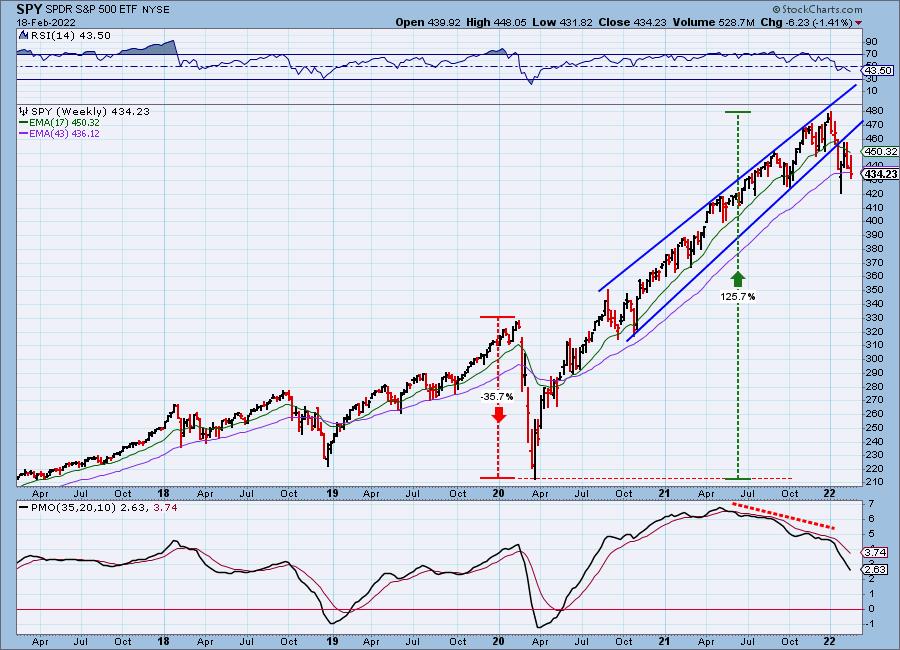Click the 3.74 PMO signal tag on right
The width and height of the screenshot is (900, 650).
tap(875, 552)
